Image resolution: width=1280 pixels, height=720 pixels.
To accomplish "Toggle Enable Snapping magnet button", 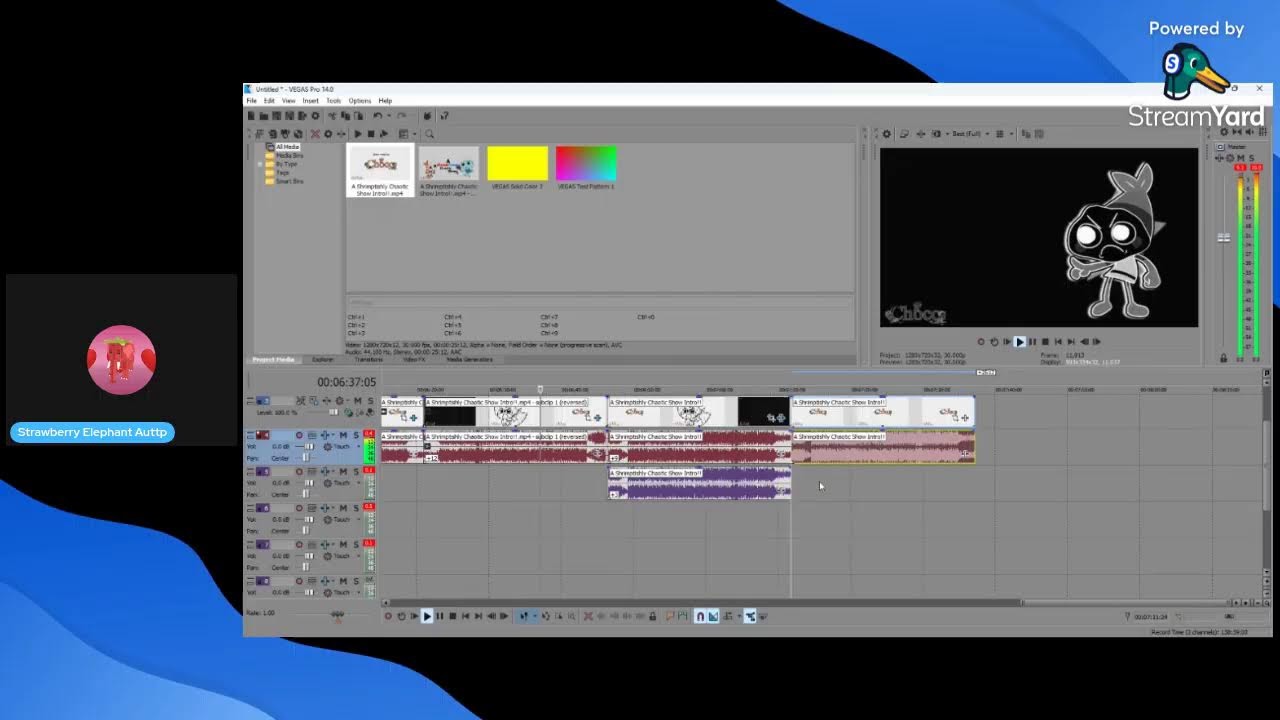I will point(699,616).
